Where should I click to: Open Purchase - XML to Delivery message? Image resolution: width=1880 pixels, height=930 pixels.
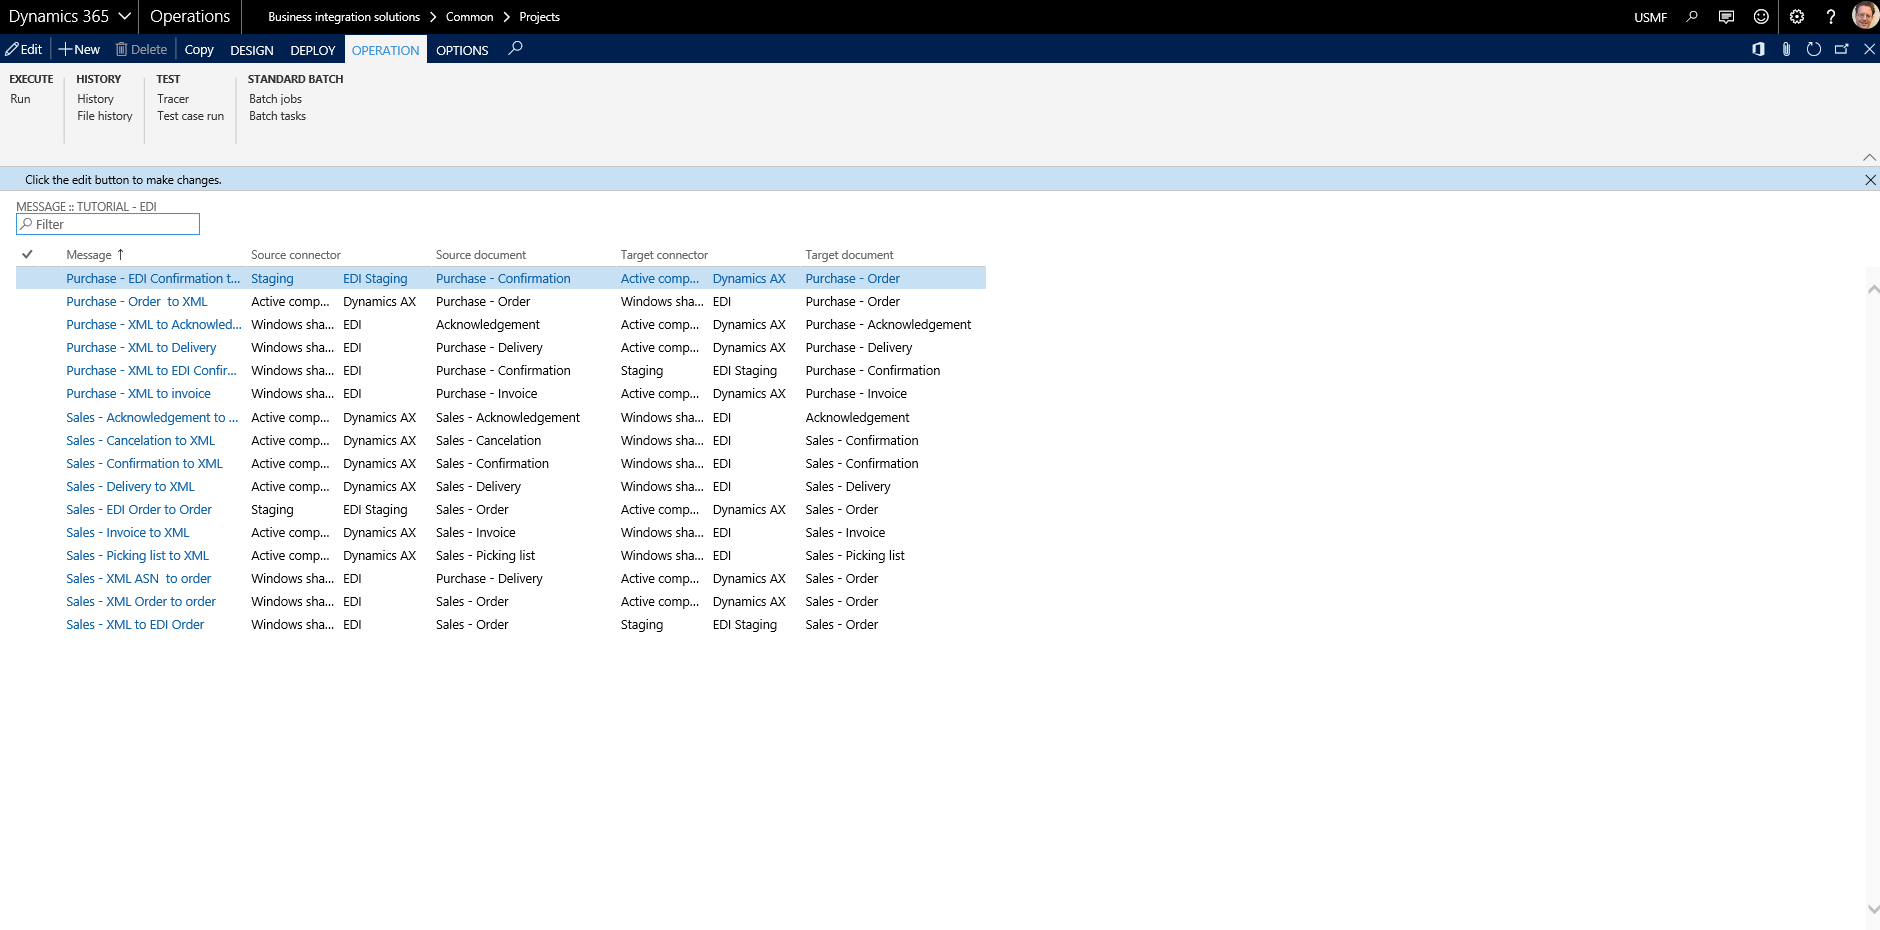[141, 348]
